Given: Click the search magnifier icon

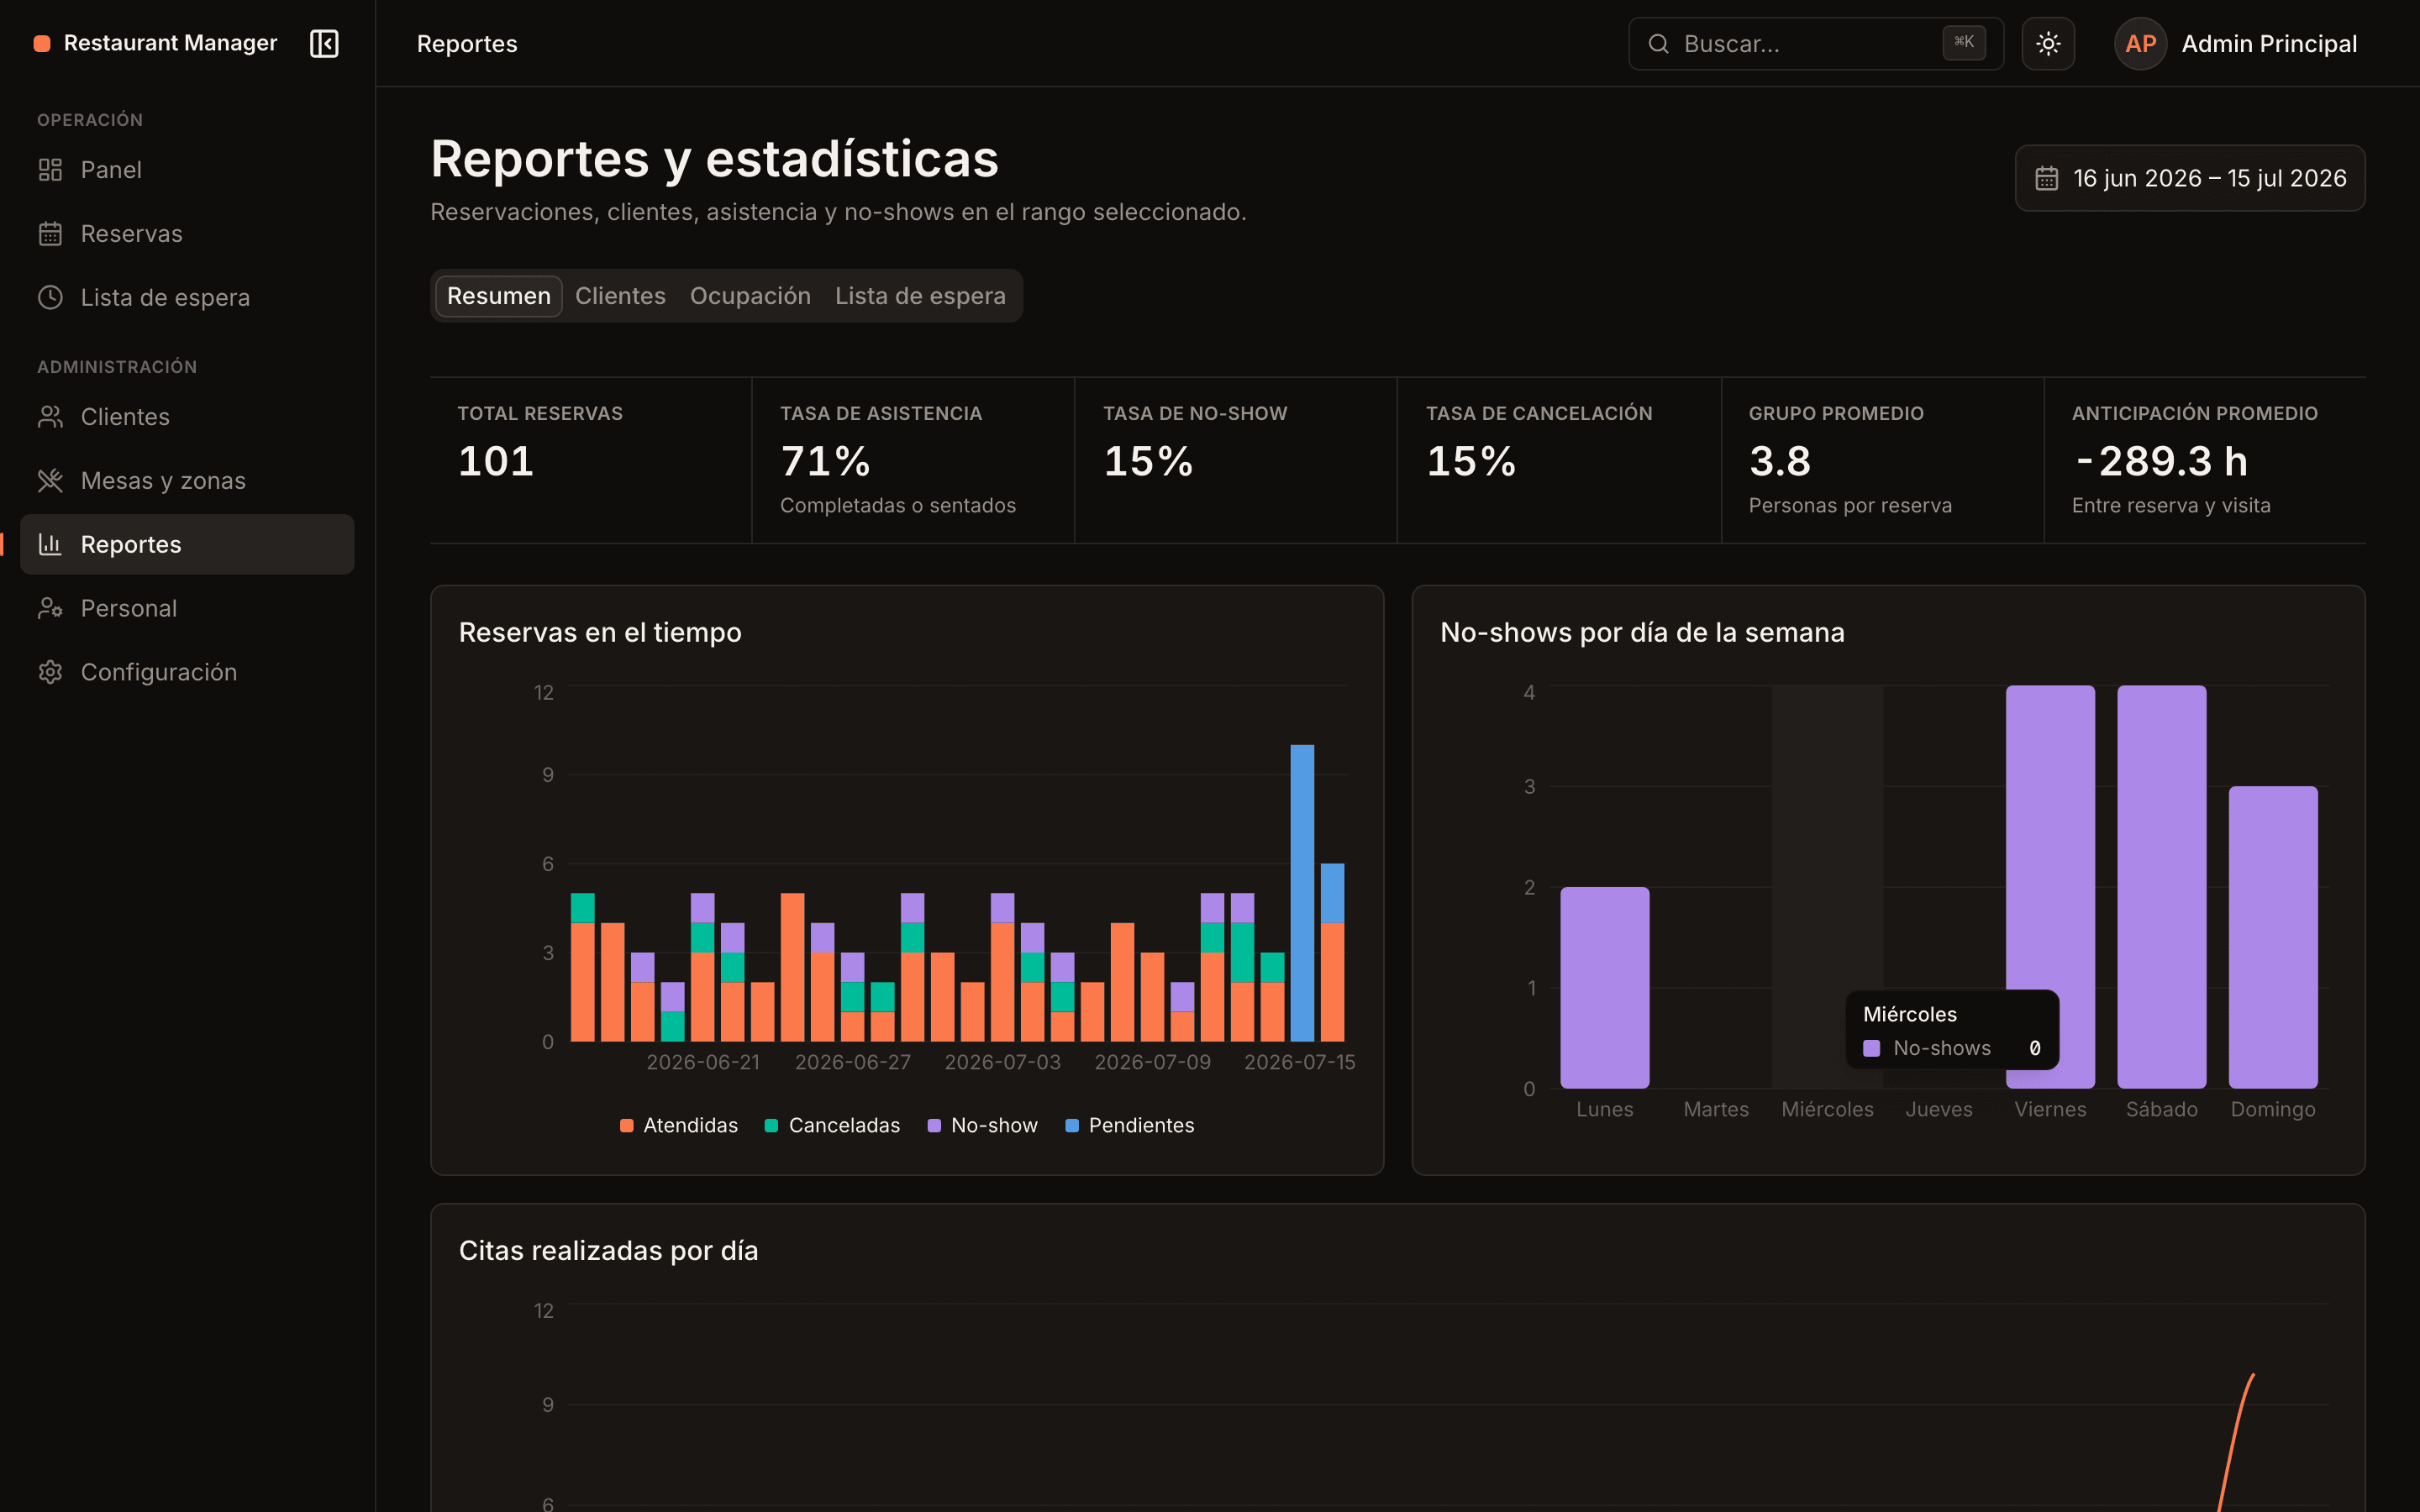Looking at the screenshot, I should point(1658,43).
